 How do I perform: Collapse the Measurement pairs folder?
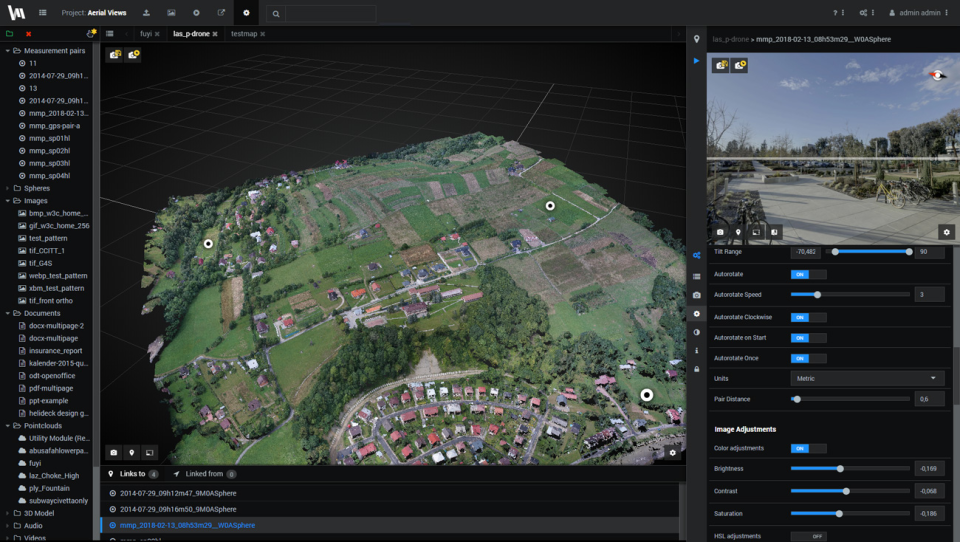click(x=8, y=50)
